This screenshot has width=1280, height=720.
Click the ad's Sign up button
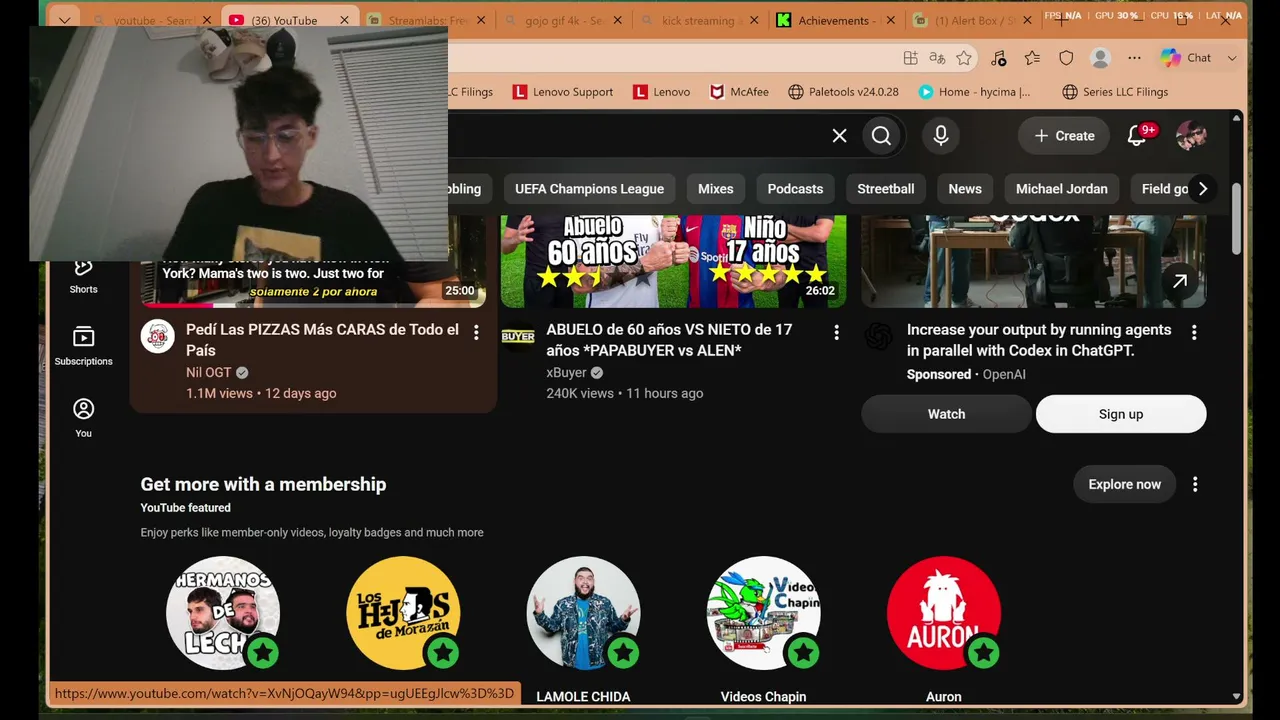pos(1121,414)
